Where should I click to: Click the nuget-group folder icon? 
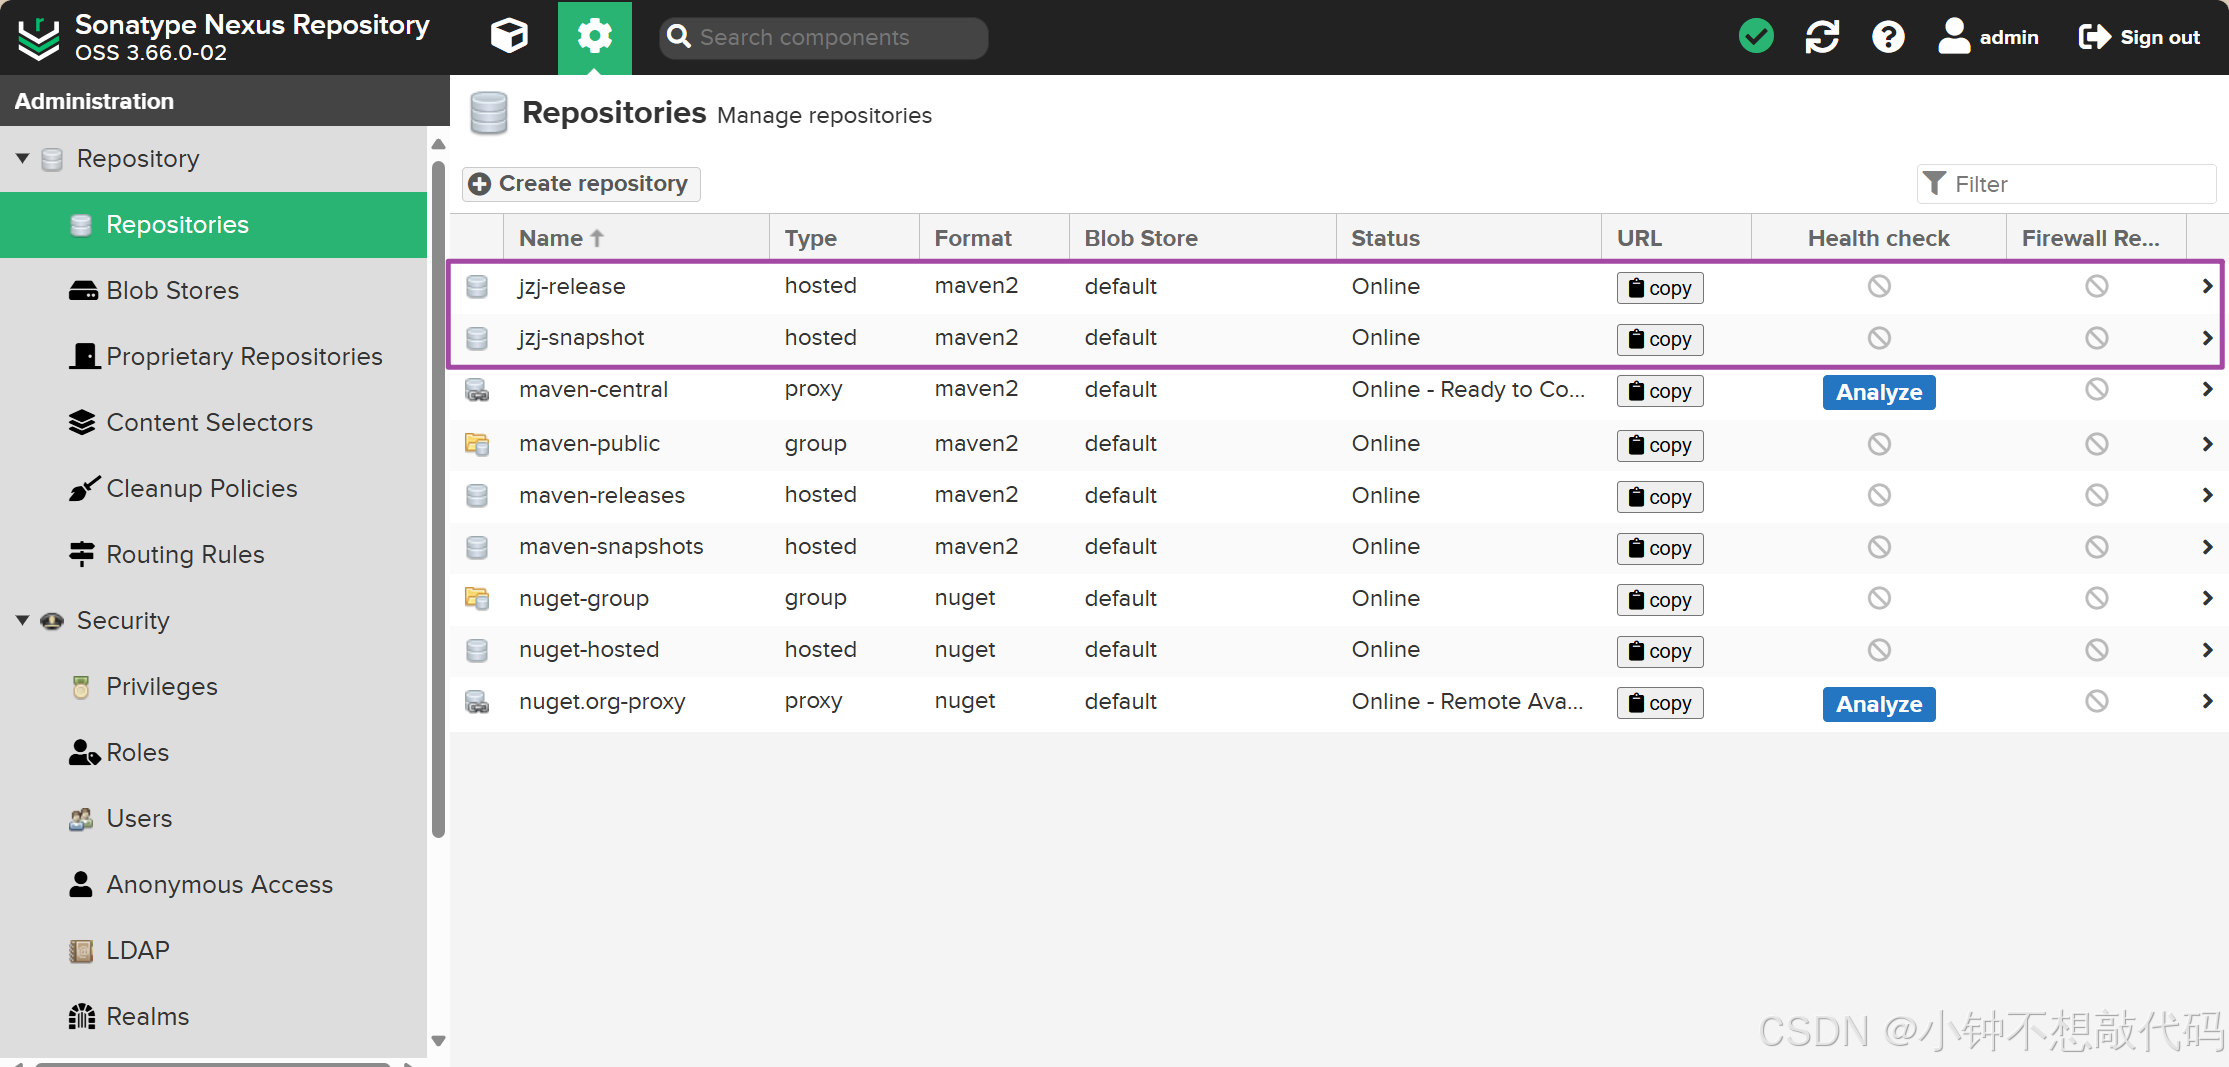[477, 598]
